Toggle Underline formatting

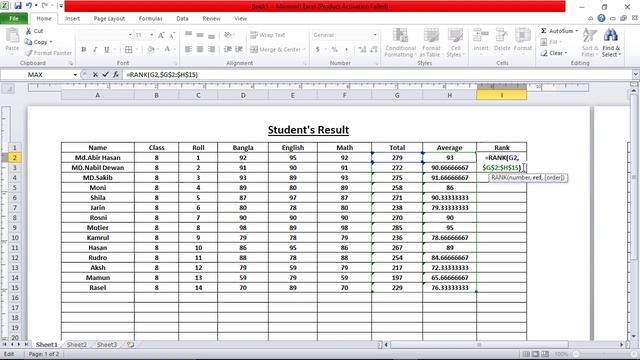[x=107, y=49]
